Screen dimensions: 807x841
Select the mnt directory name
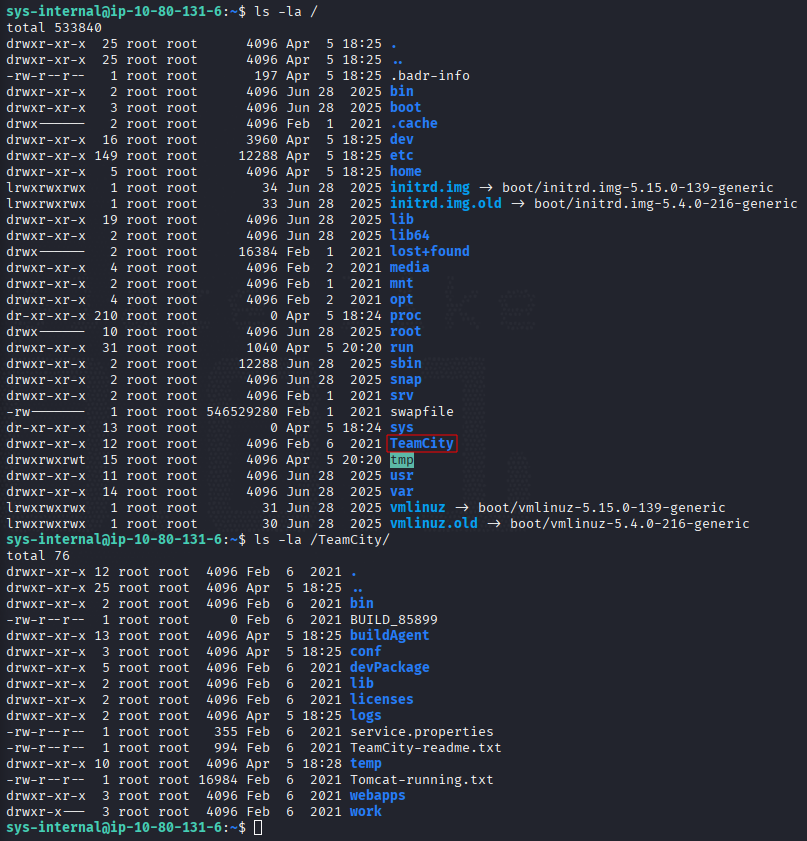[402, 284]
